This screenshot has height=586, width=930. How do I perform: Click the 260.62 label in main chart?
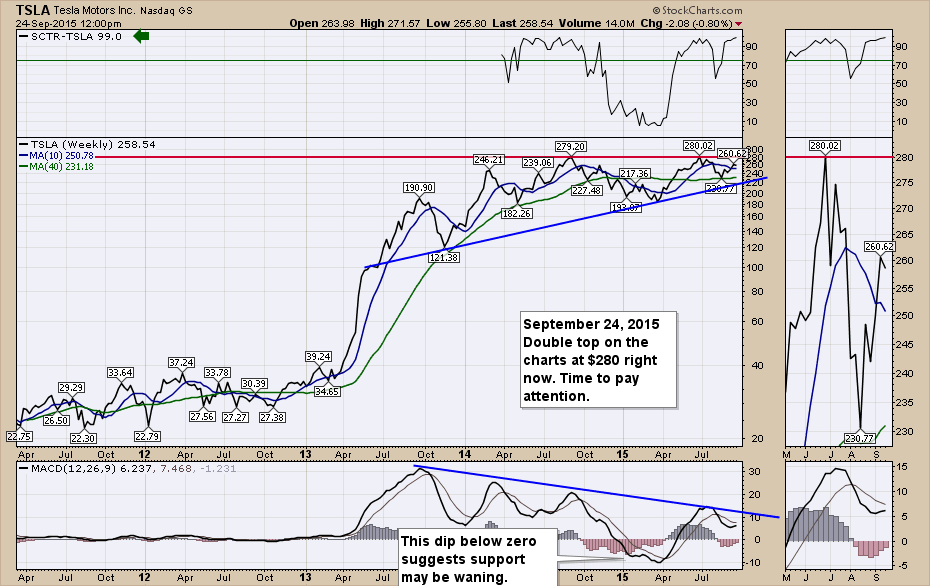(x=732, y=154)
